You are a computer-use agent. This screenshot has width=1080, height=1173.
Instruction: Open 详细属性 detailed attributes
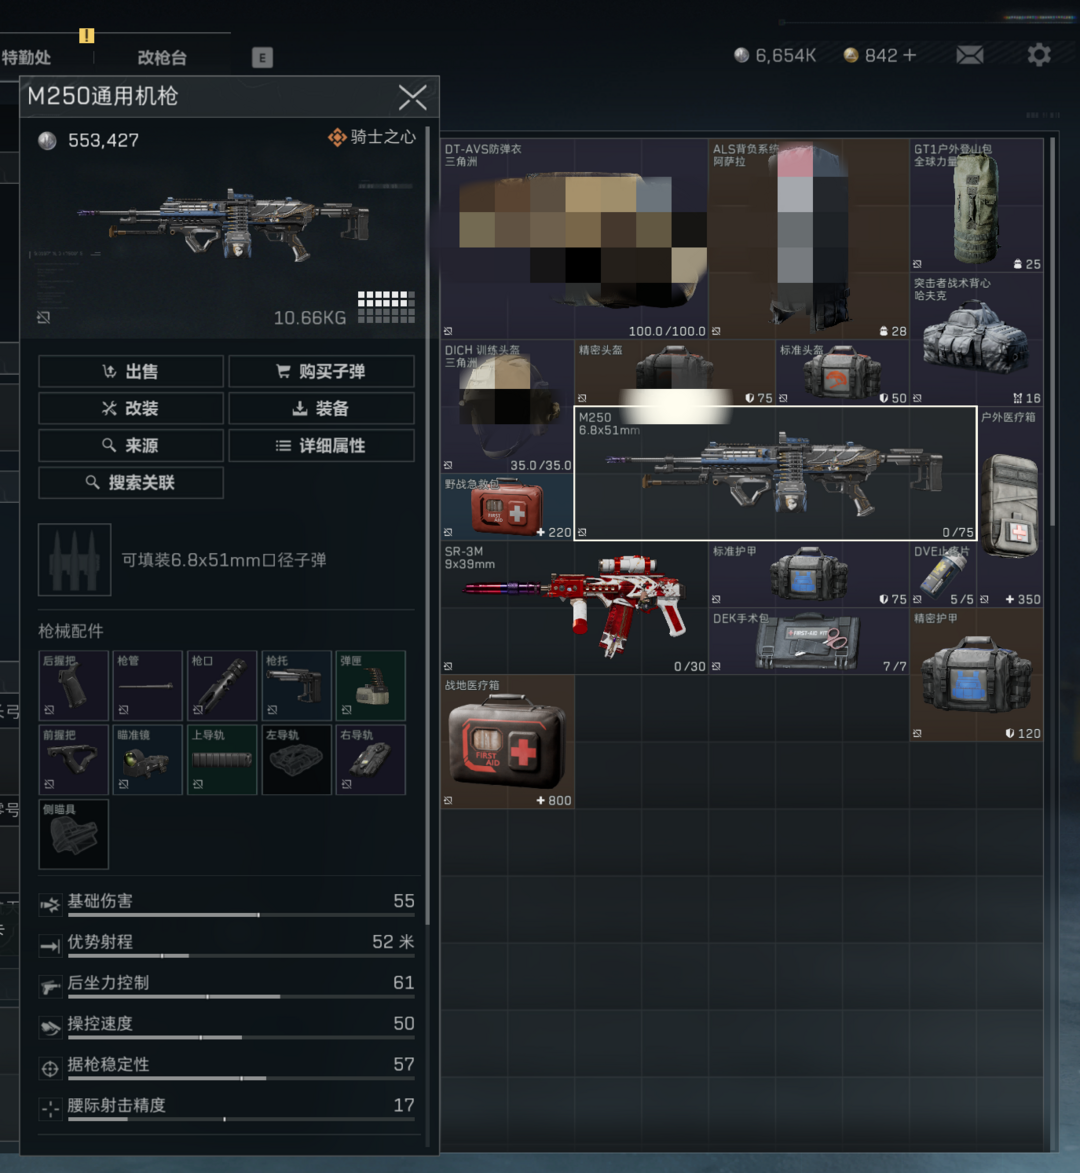tap(321, 446)
